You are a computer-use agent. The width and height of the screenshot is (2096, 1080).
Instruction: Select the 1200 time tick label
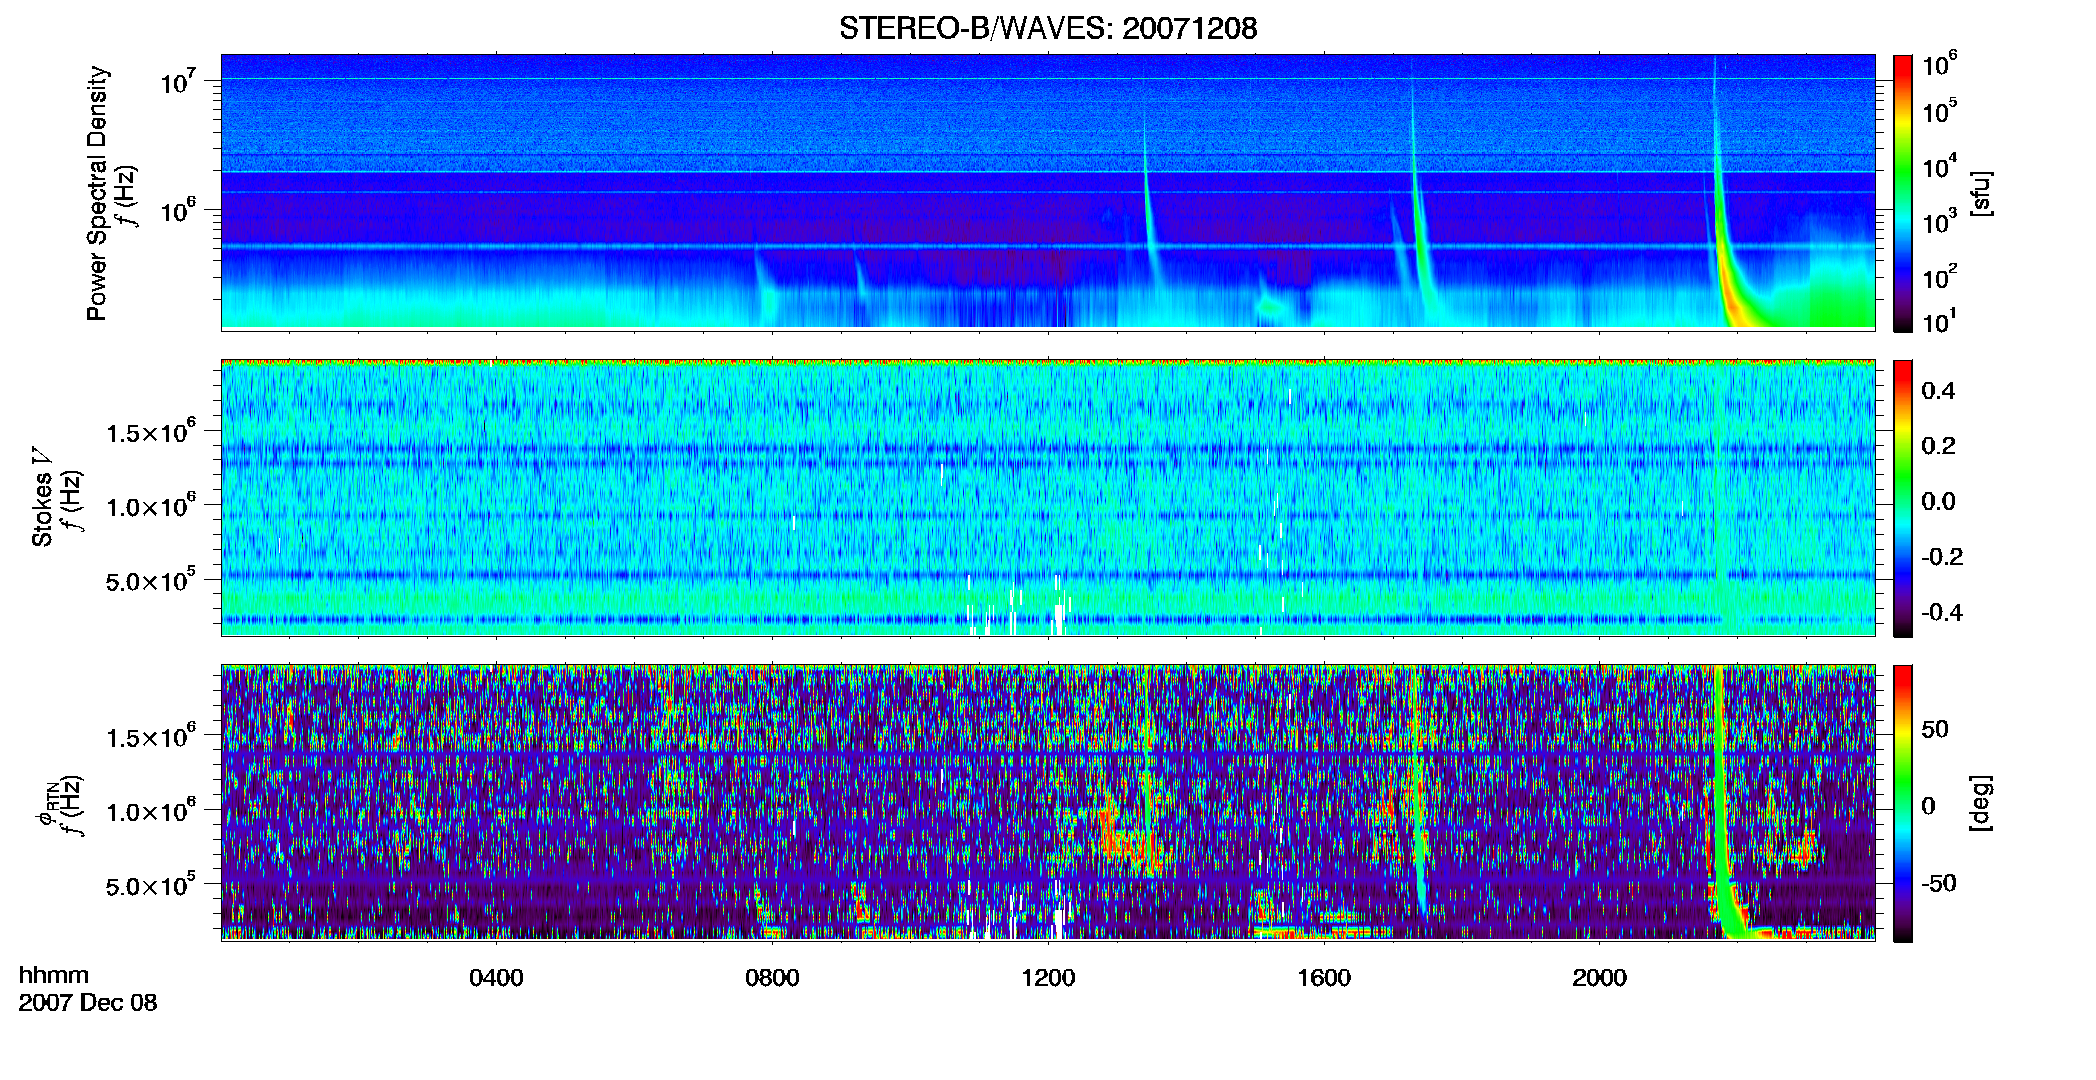point(1048,978)
